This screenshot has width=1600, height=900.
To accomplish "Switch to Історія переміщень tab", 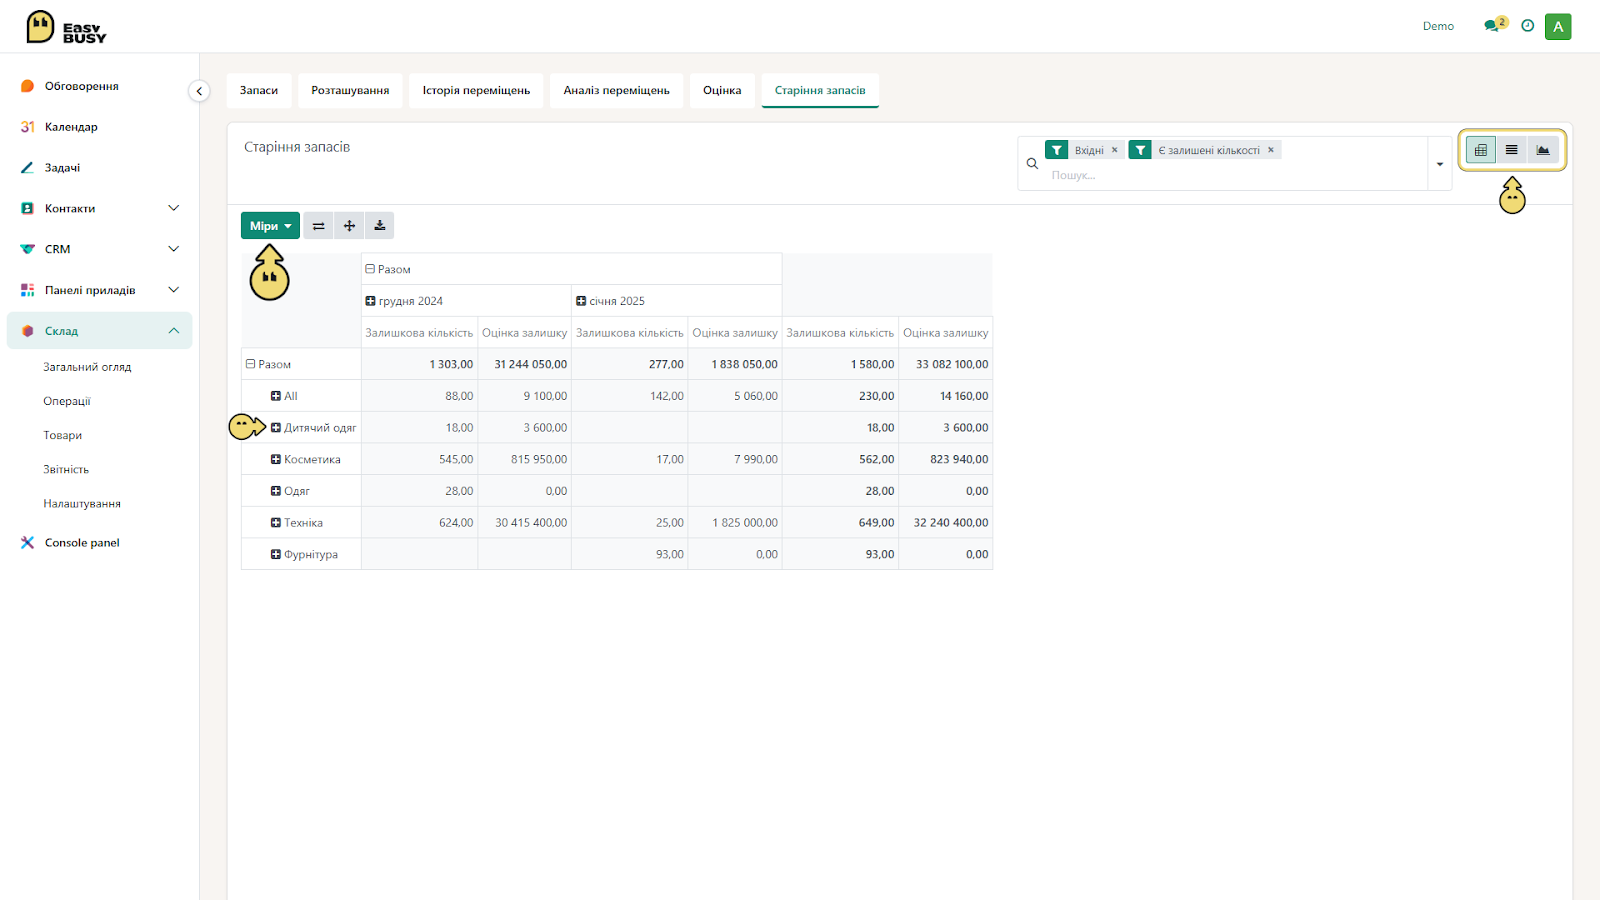I will click(476, 90).
